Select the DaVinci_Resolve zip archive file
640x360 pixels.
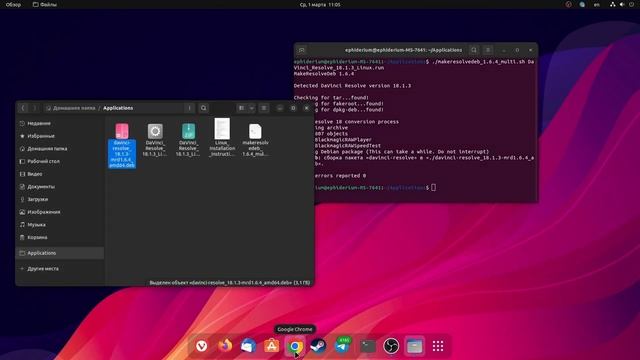(x=188, y=140)
